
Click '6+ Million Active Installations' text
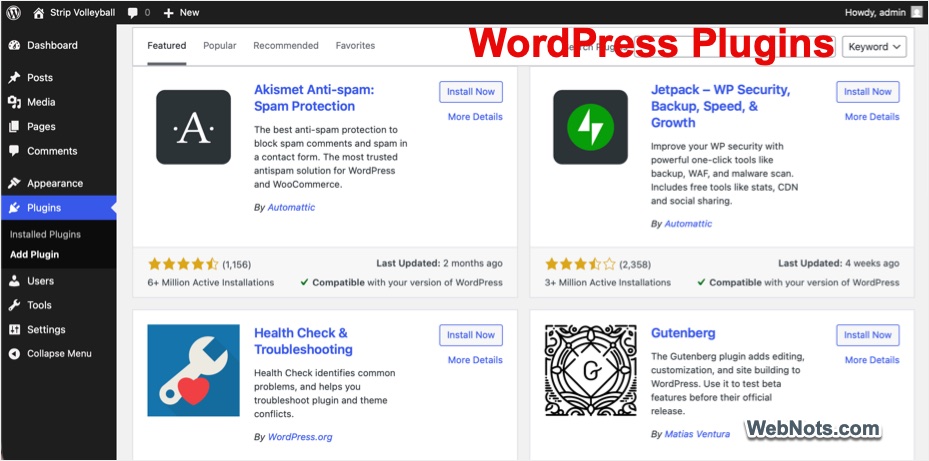pyautogui.click(x=211, y=283)
